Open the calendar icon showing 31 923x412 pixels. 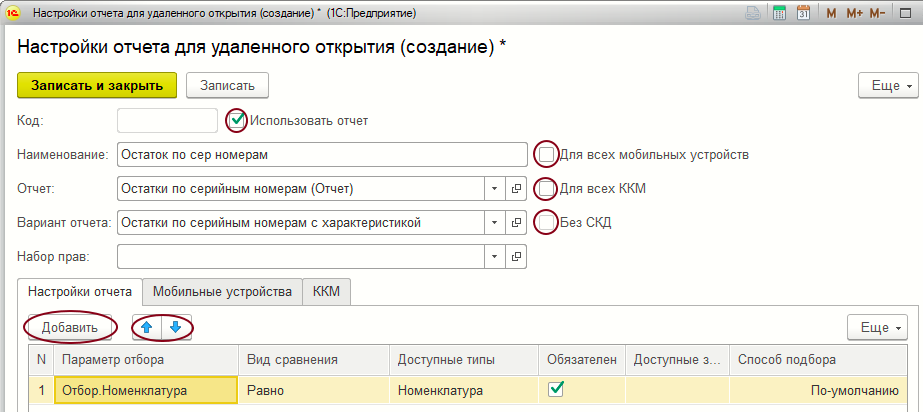[x=804, y=13]
